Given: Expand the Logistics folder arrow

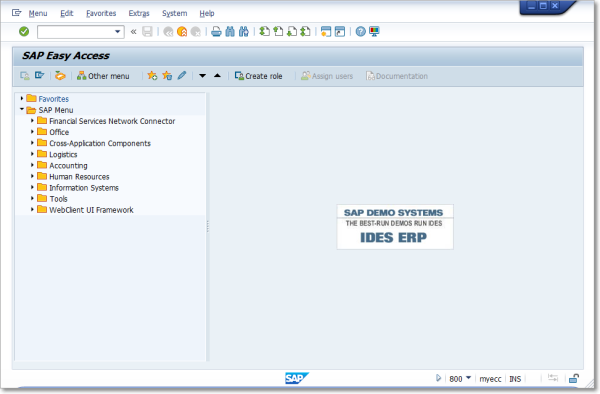Looking at the screenshot, I should (33, 154).
